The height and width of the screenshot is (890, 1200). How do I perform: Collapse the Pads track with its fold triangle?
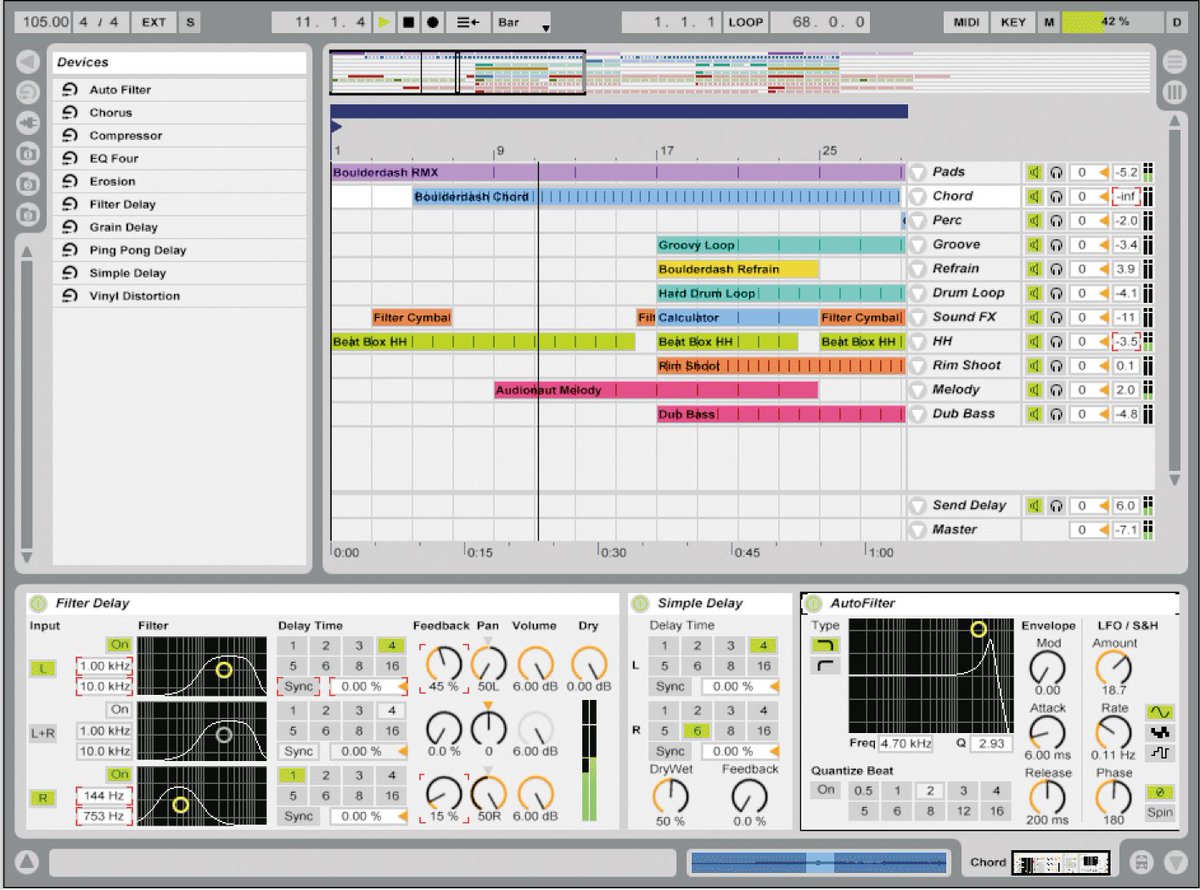tap(917, 172)
